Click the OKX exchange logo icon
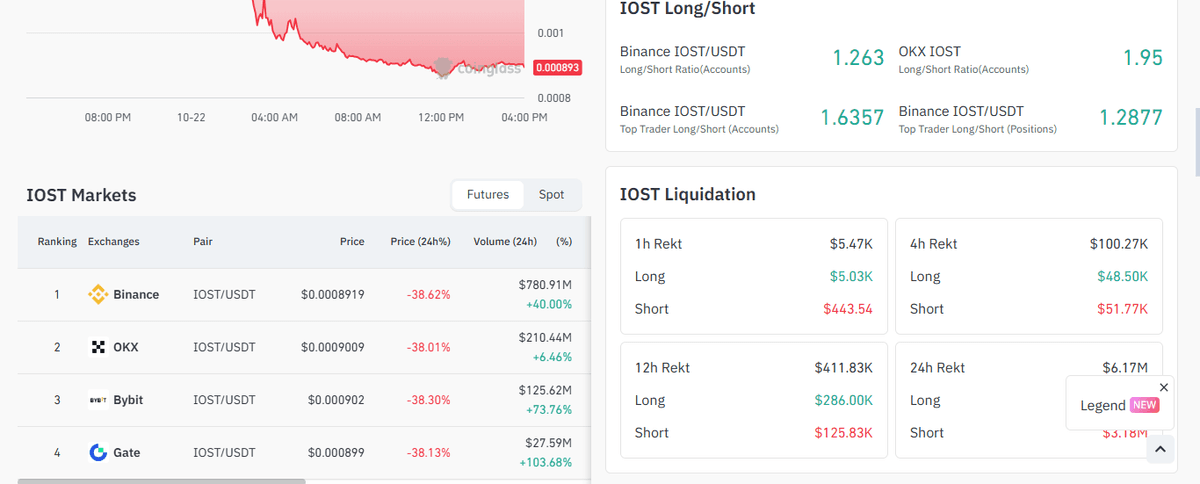 click(98, 347)
